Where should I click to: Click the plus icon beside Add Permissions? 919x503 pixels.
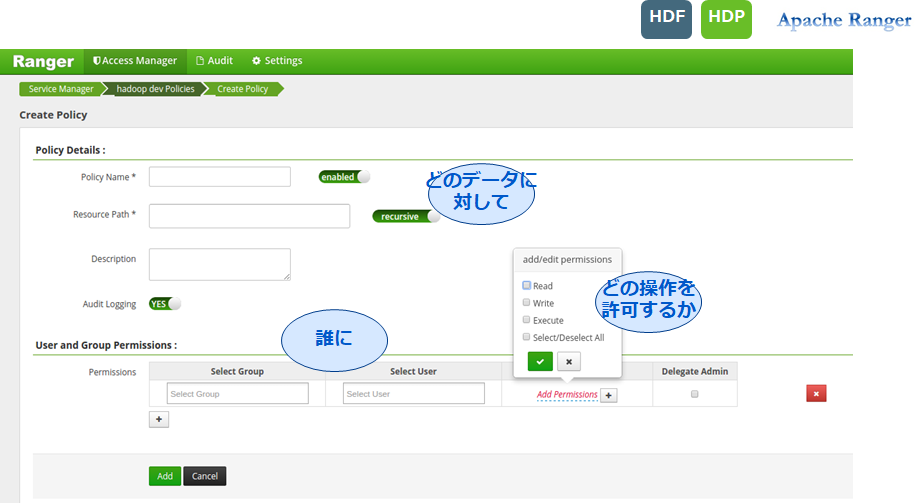pos(609,395)
